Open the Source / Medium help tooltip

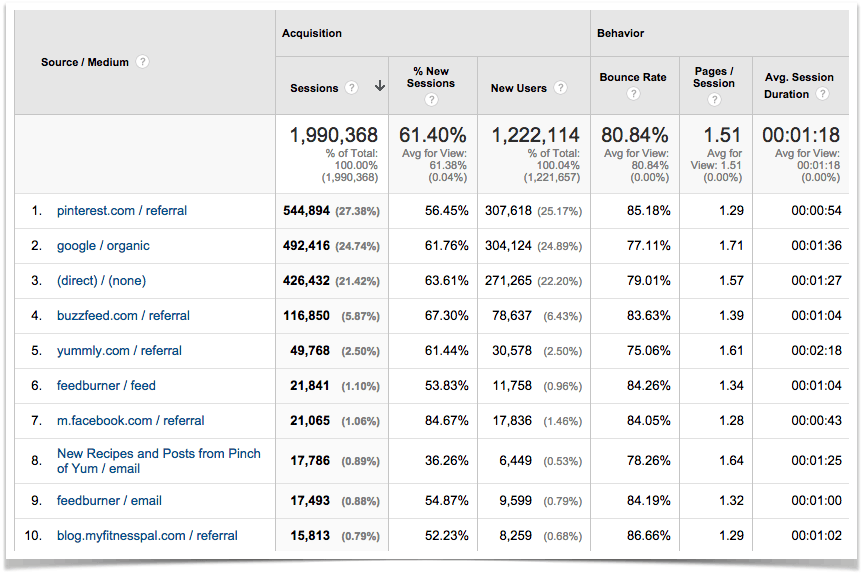tap(144, 61)
